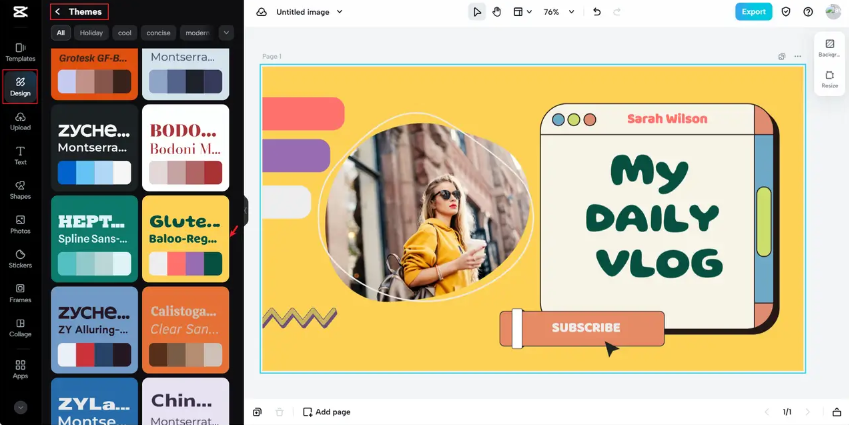Viewport: 849px width, 425px height.
Task: Click dark green swatch in Glute theme
Action: click(213, 263)
